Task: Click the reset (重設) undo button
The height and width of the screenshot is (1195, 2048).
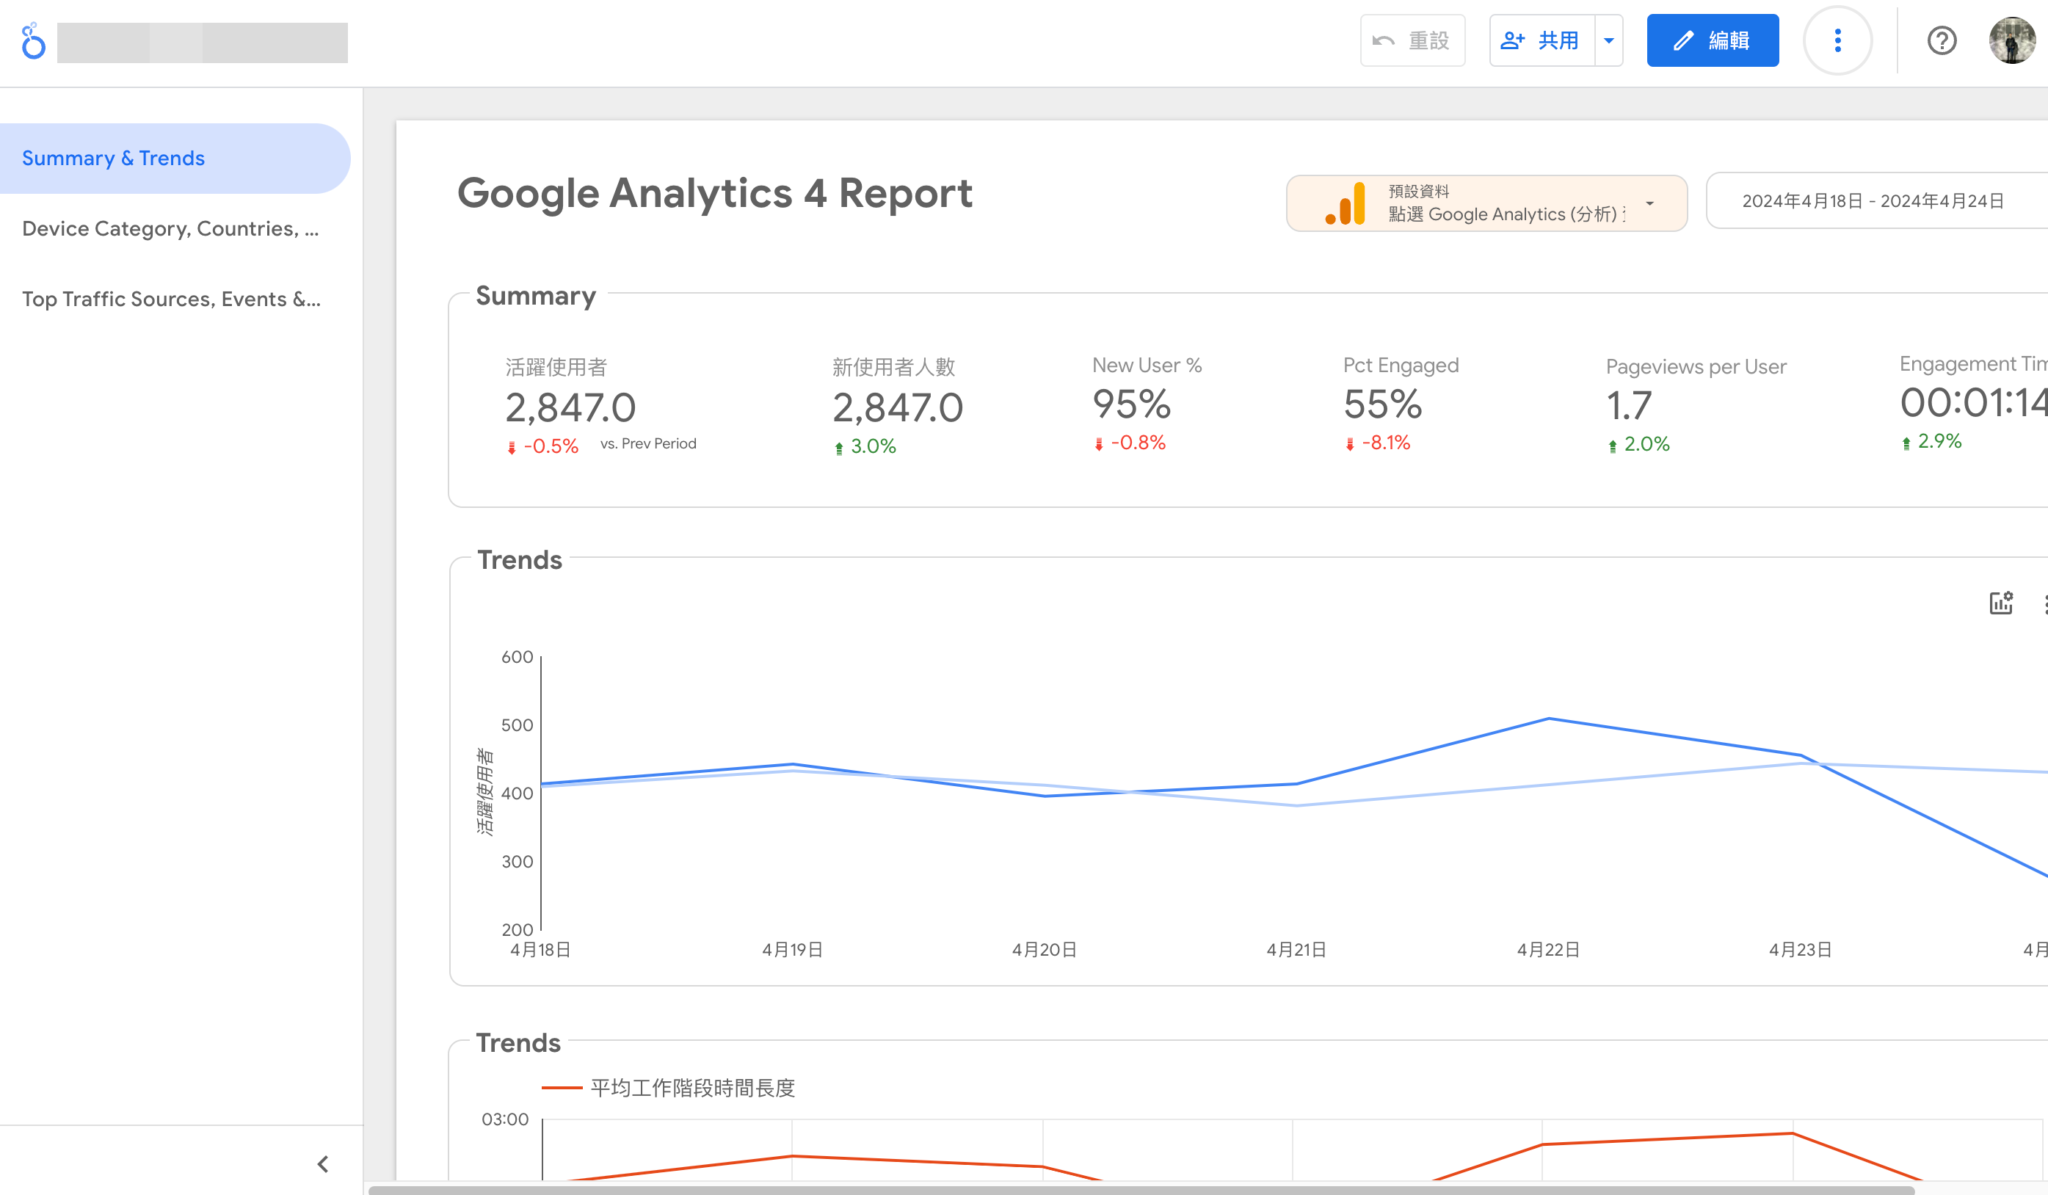Action: pos(1412,41)
